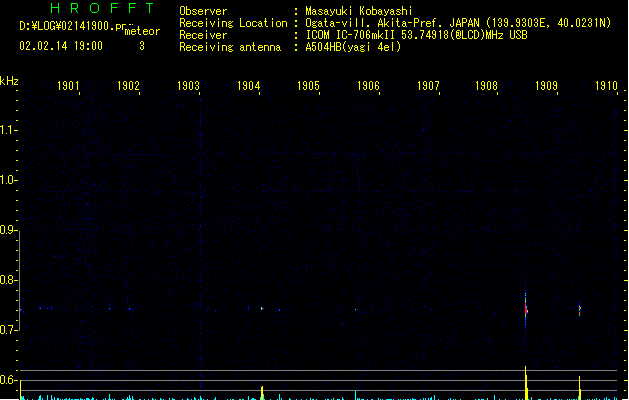Click the tall yellow level spike after 1908
Viewport: 629px width, 400px height.
pyautogui.click(x=526, y=383)
